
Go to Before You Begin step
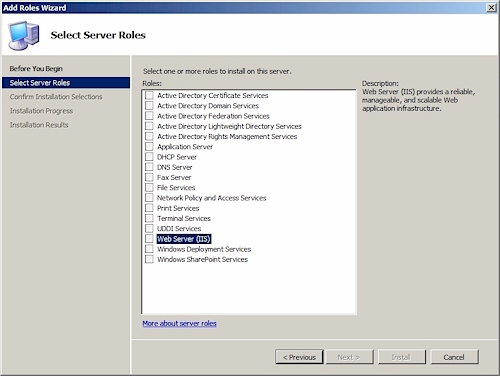[x=36, y=68]
